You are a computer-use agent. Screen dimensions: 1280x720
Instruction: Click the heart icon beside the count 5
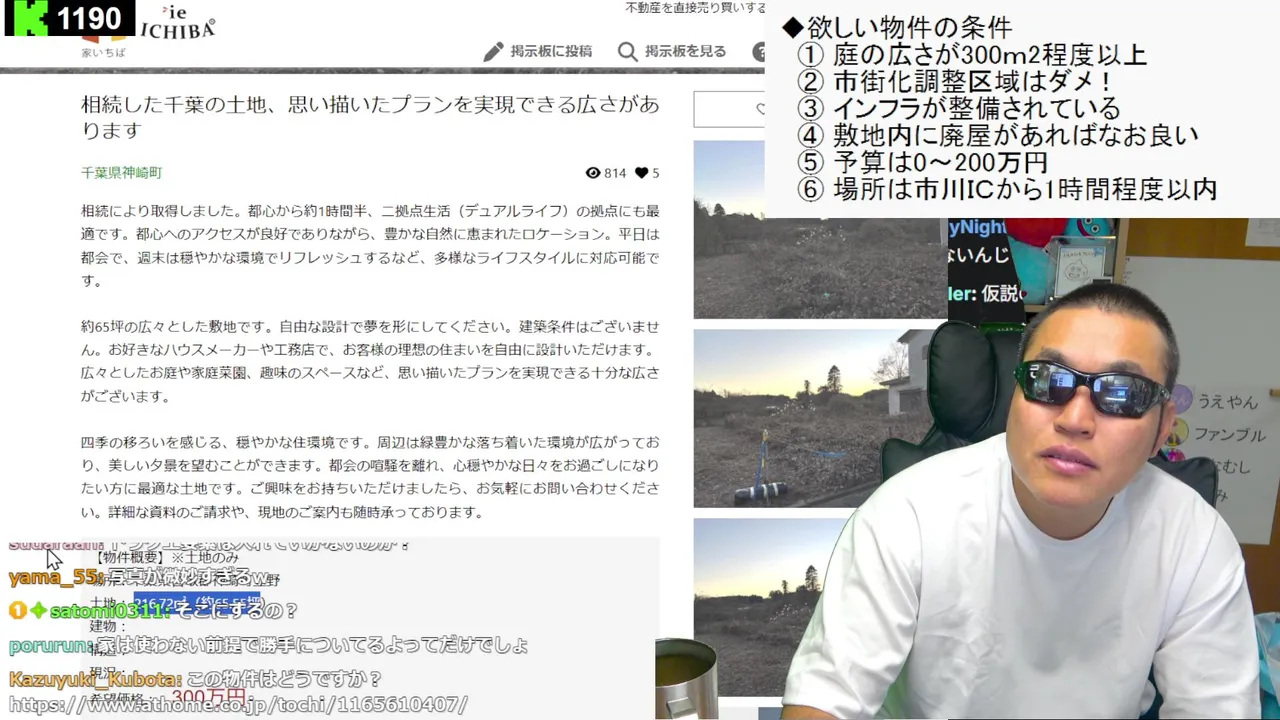pos(641,173)
